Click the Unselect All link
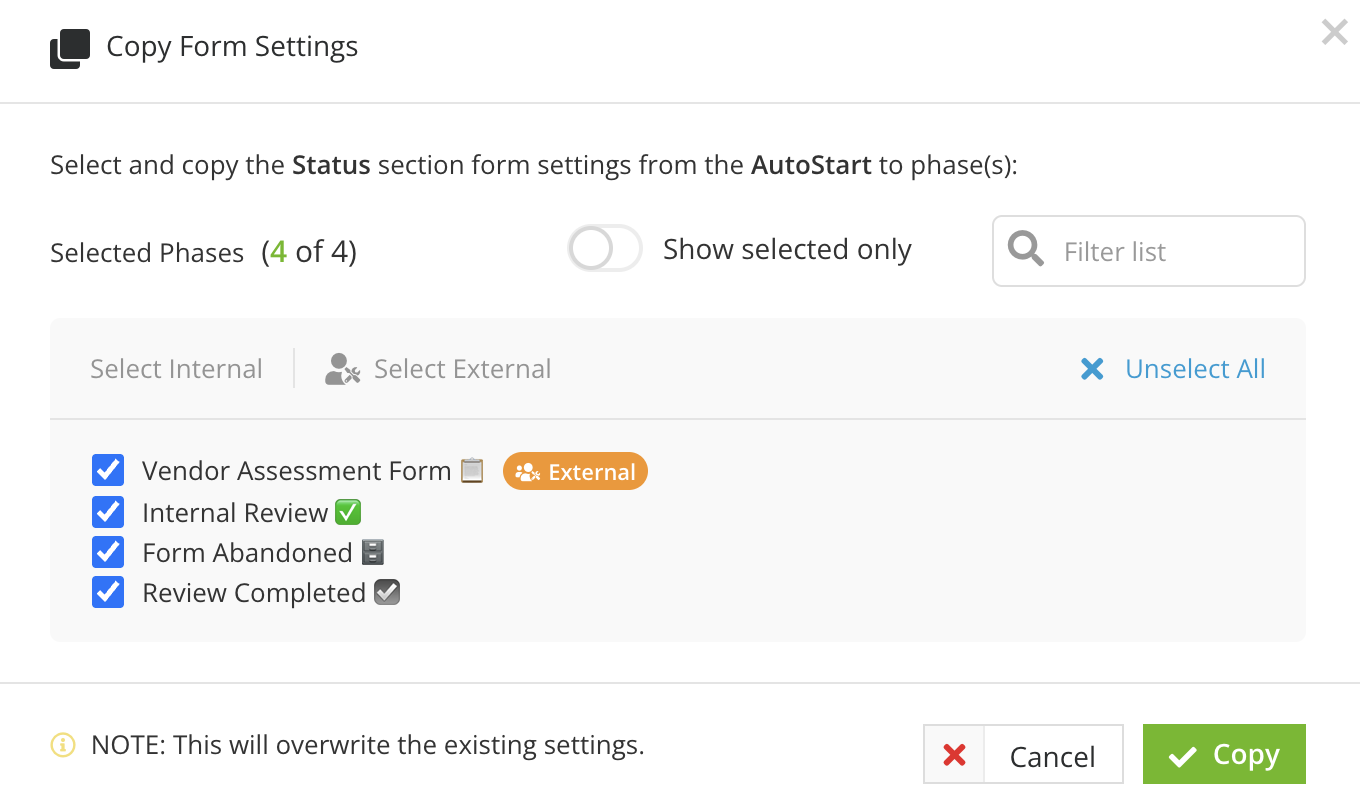 (x=1195, y=368)
